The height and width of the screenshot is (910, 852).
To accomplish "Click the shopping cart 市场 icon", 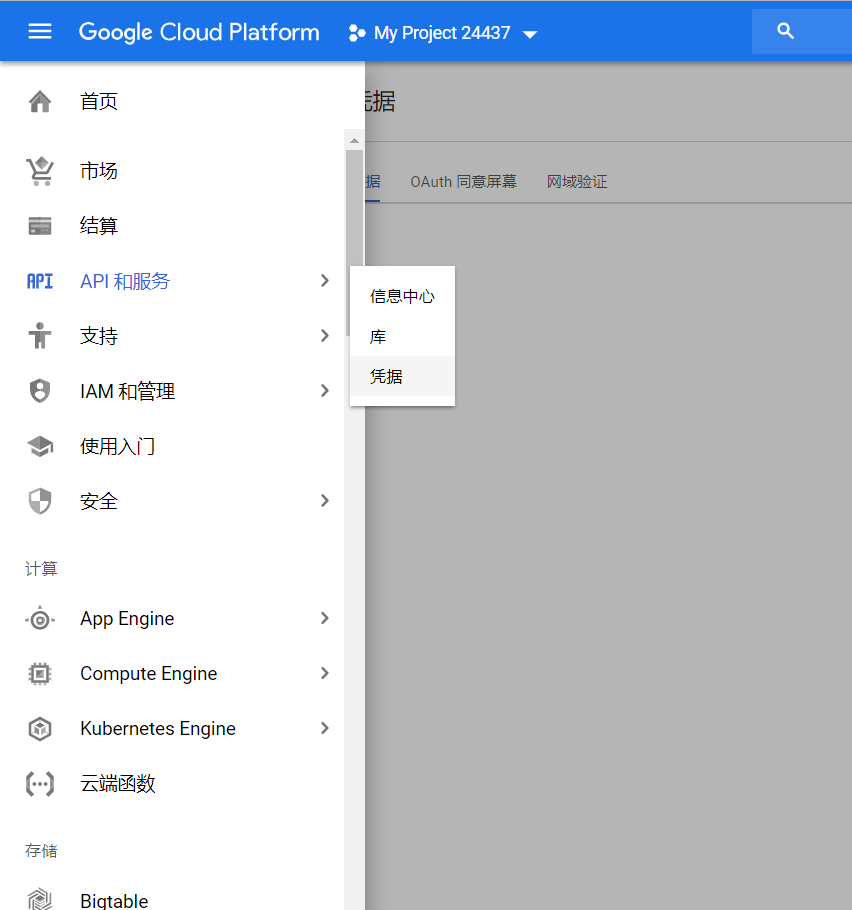I will 40,171.
